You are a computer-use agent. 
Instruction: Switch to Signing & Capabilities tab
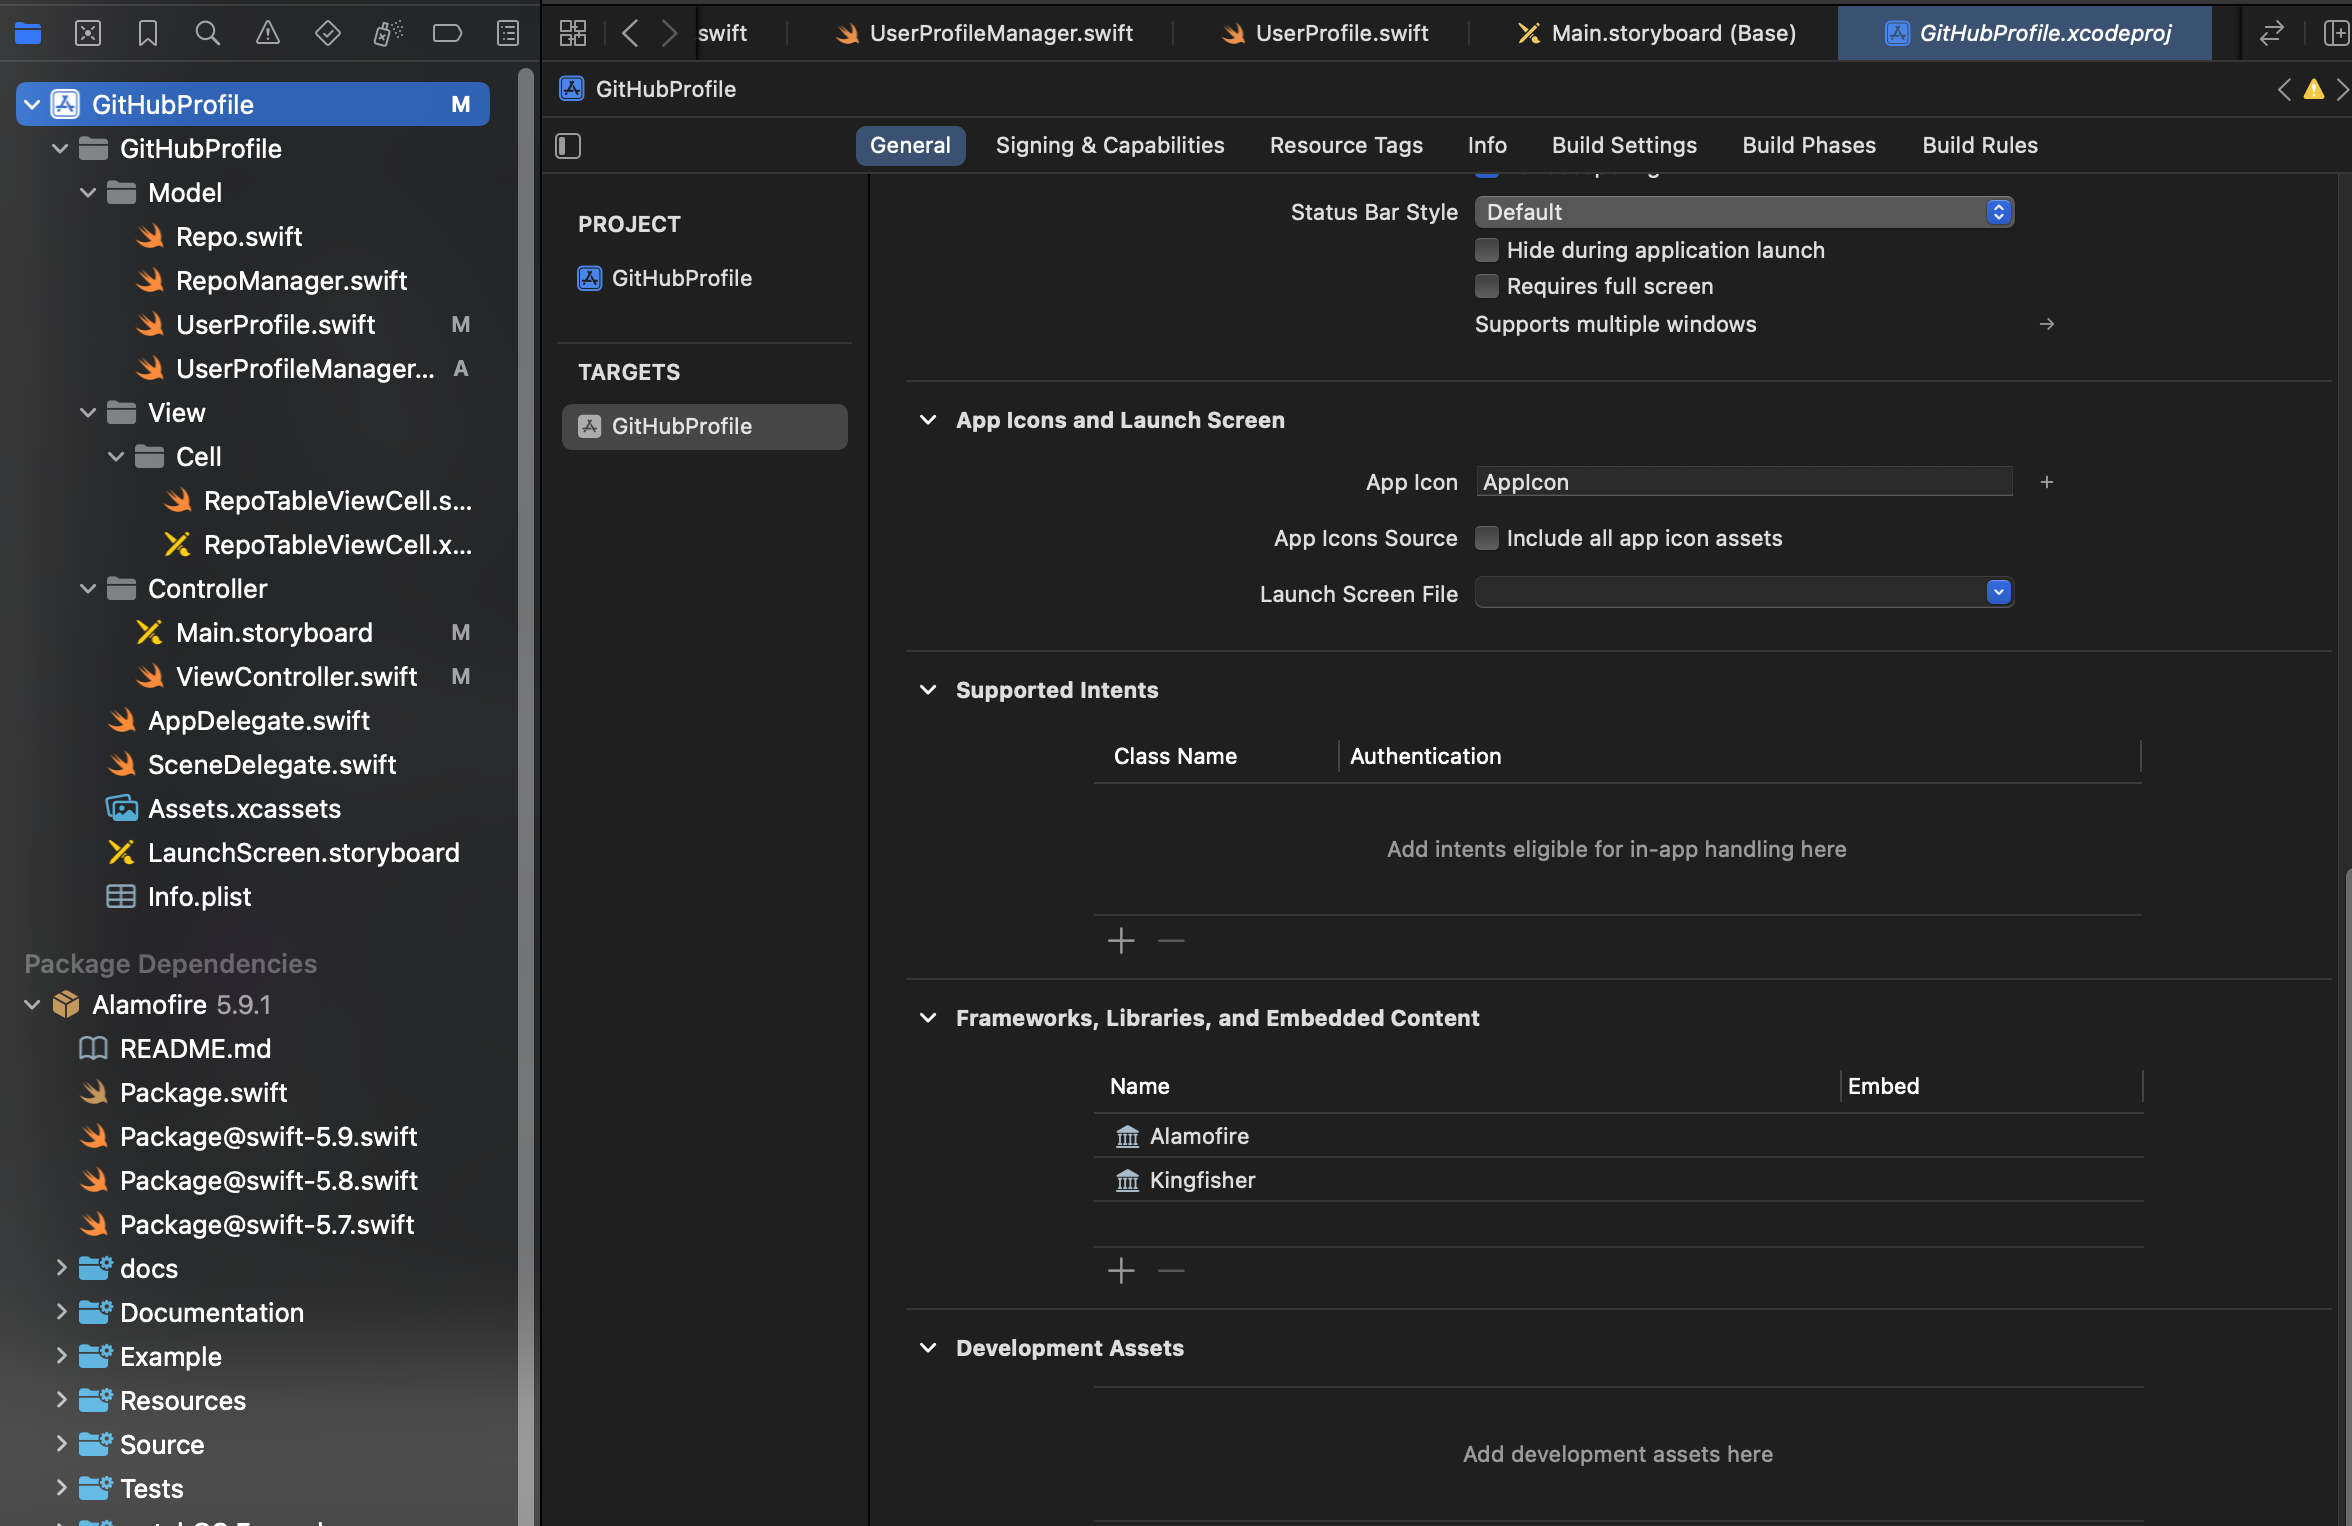[1110, 145]
